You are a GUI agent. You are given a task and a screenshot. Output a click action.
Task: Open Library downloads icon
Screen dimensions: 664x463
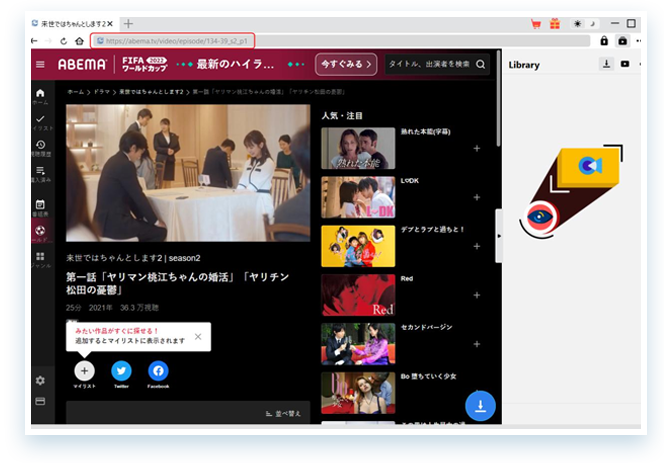click(x=606, y=64)
